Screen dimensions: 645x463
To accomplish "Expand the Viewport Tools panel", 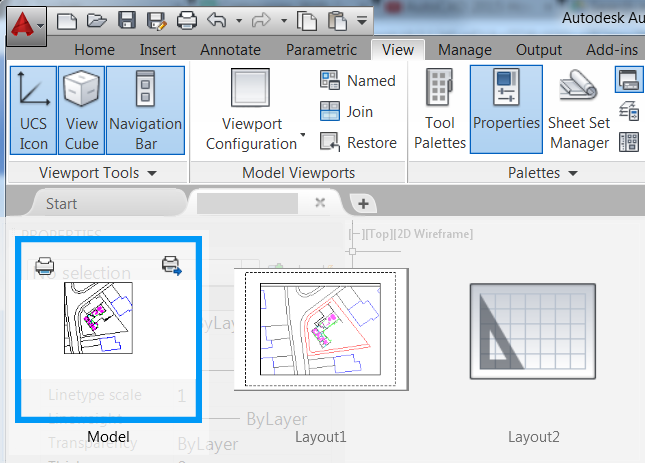I will [x=97, y=173].
